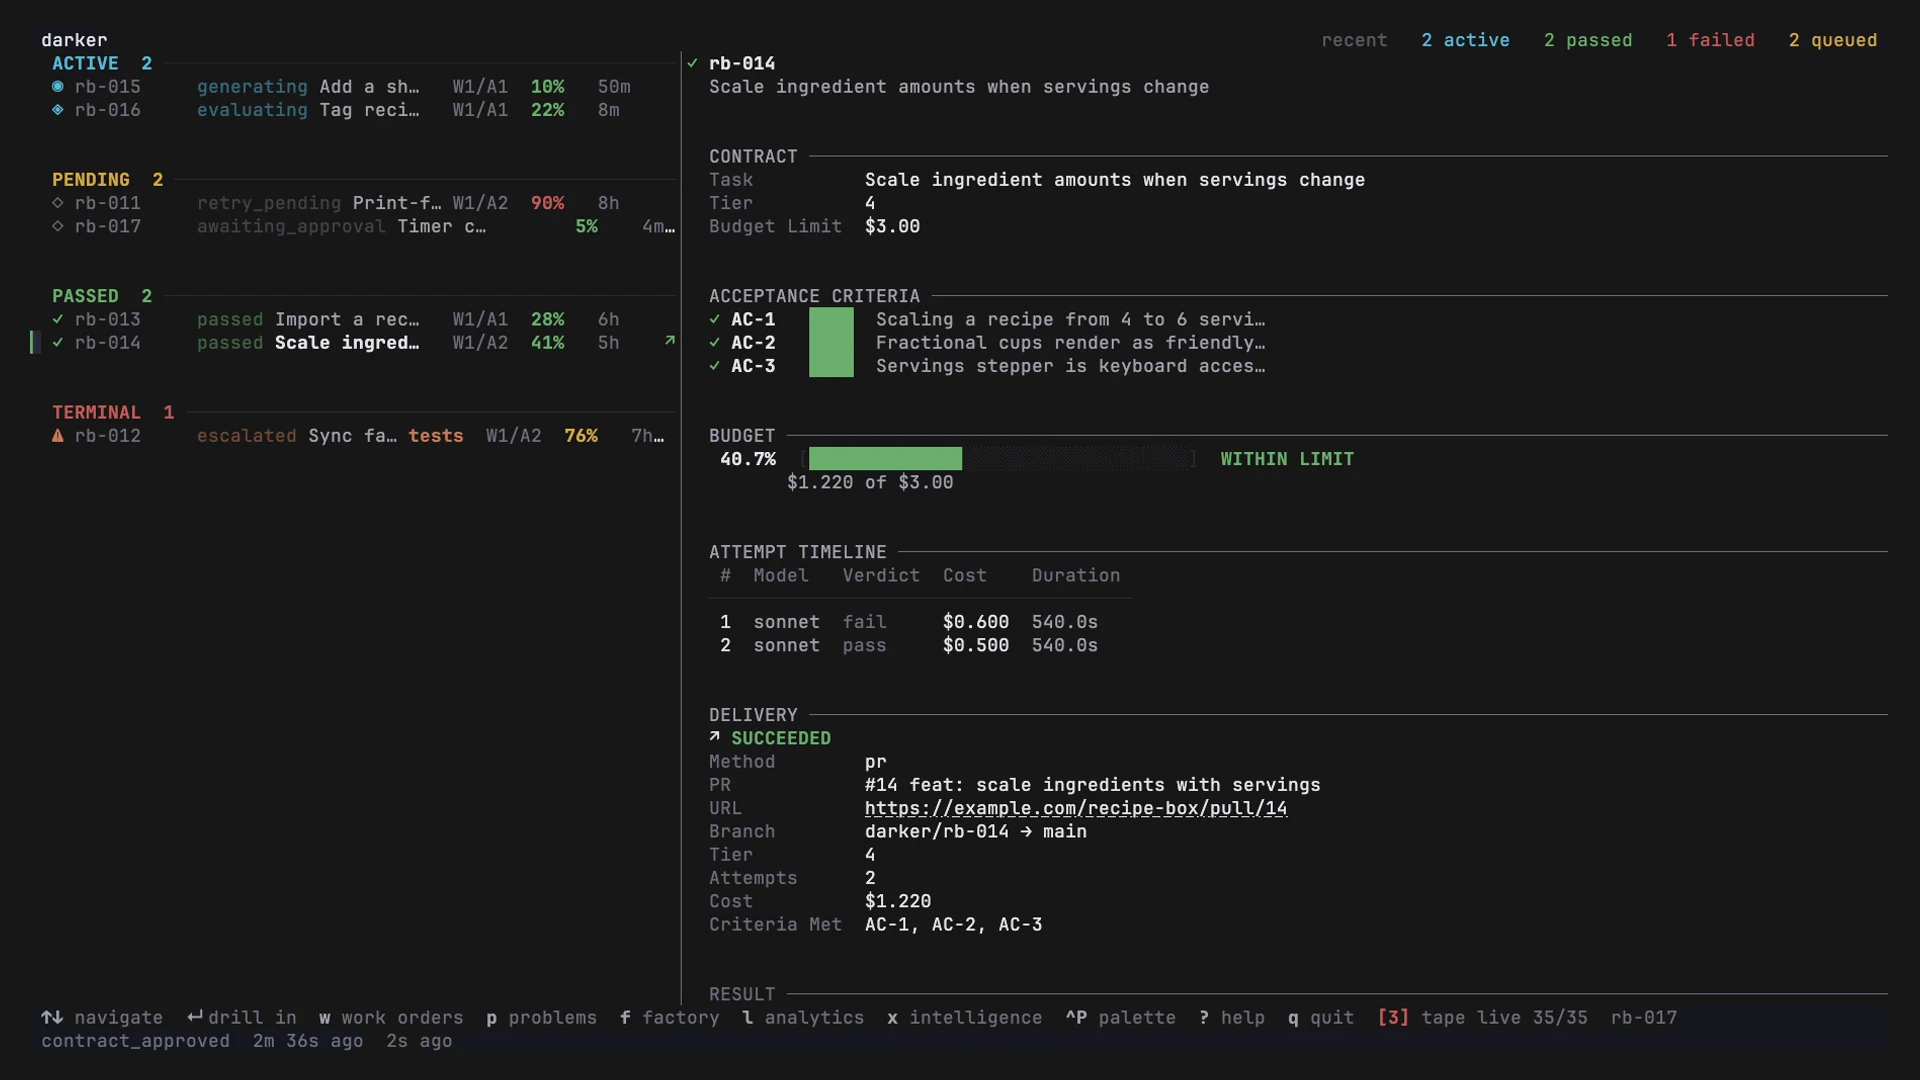Click the checkmark icon beside rb-014 in list
The width and height of the screenshot is (1920, 1080).
(x=58, y=343)
